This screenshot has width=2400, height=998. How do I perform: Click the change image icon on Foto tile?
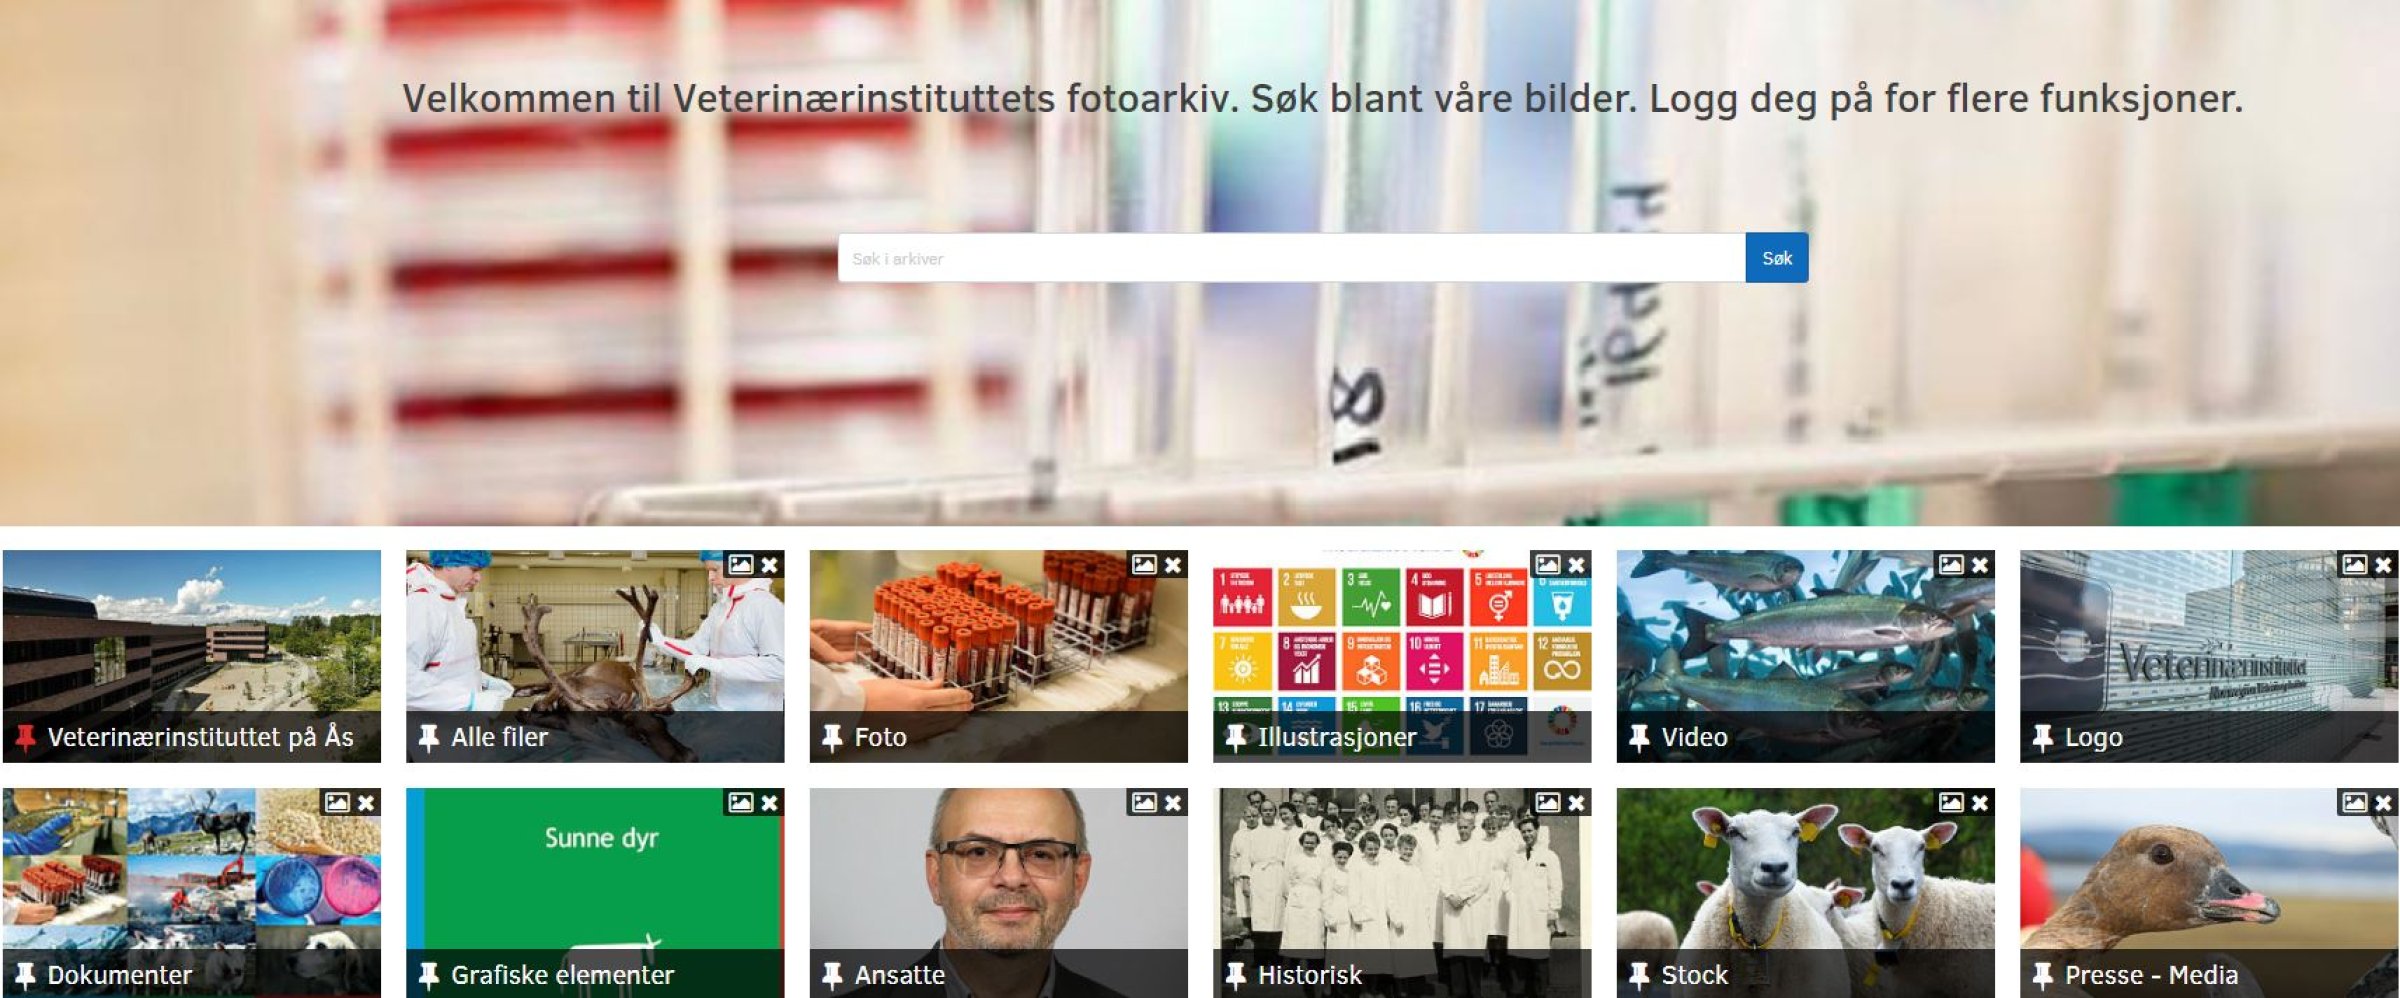pos(1144,565)
